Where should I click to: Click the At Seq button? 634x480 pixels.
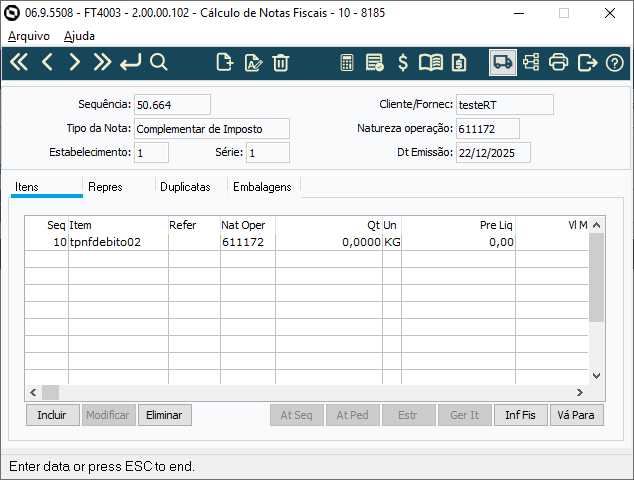[x=297, y=415]
